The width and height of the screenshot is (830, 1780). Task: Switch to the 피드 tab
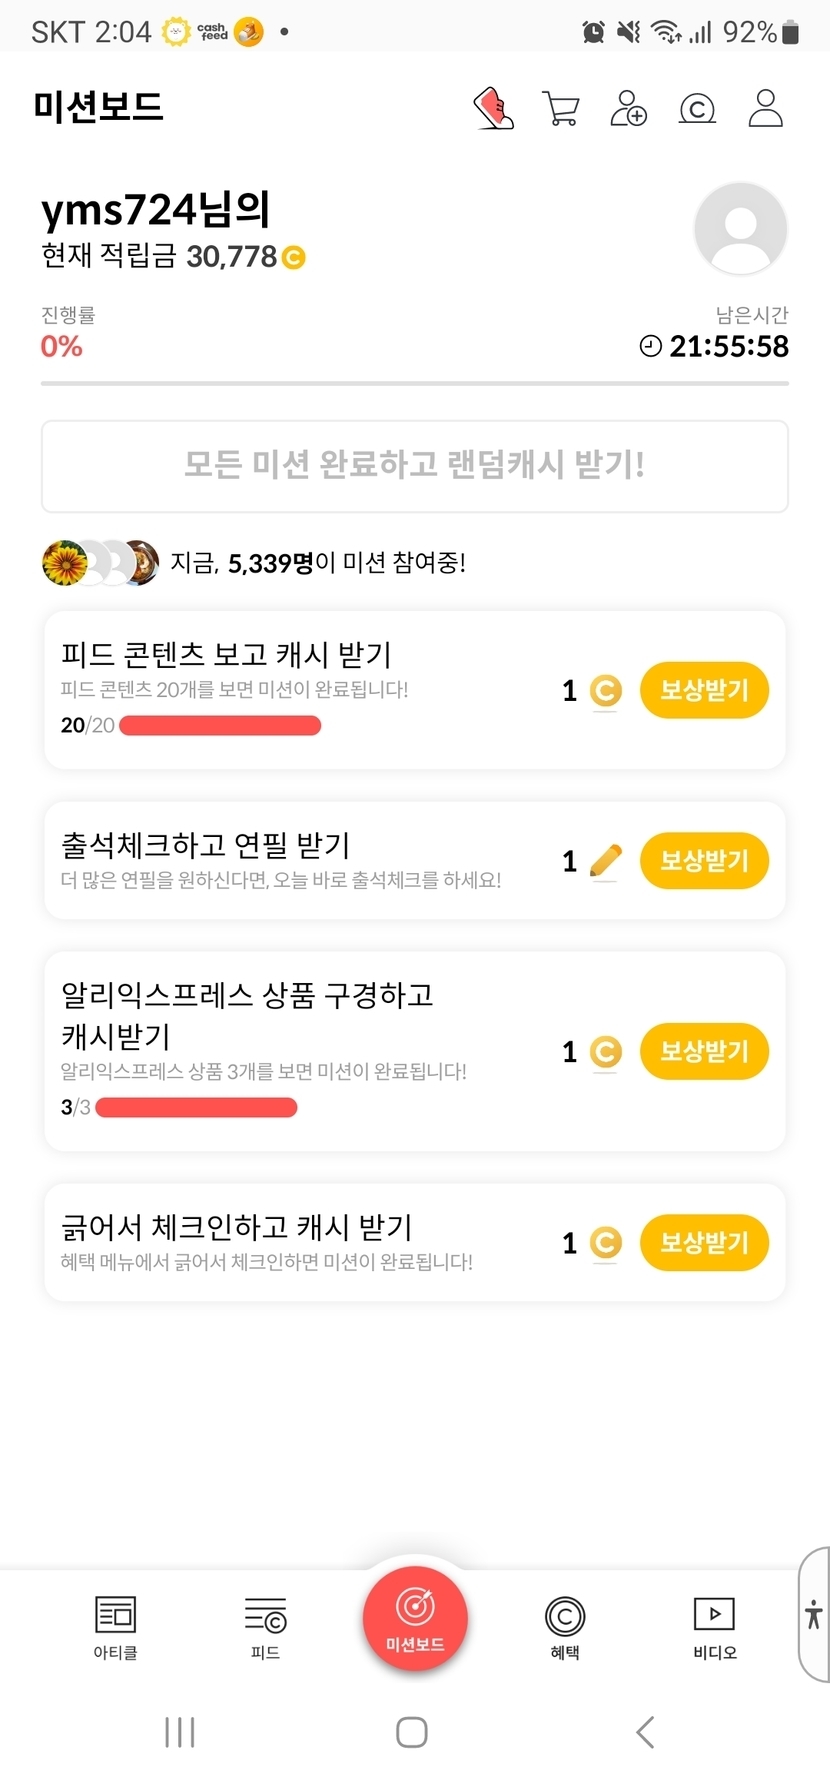[265, 1627]
